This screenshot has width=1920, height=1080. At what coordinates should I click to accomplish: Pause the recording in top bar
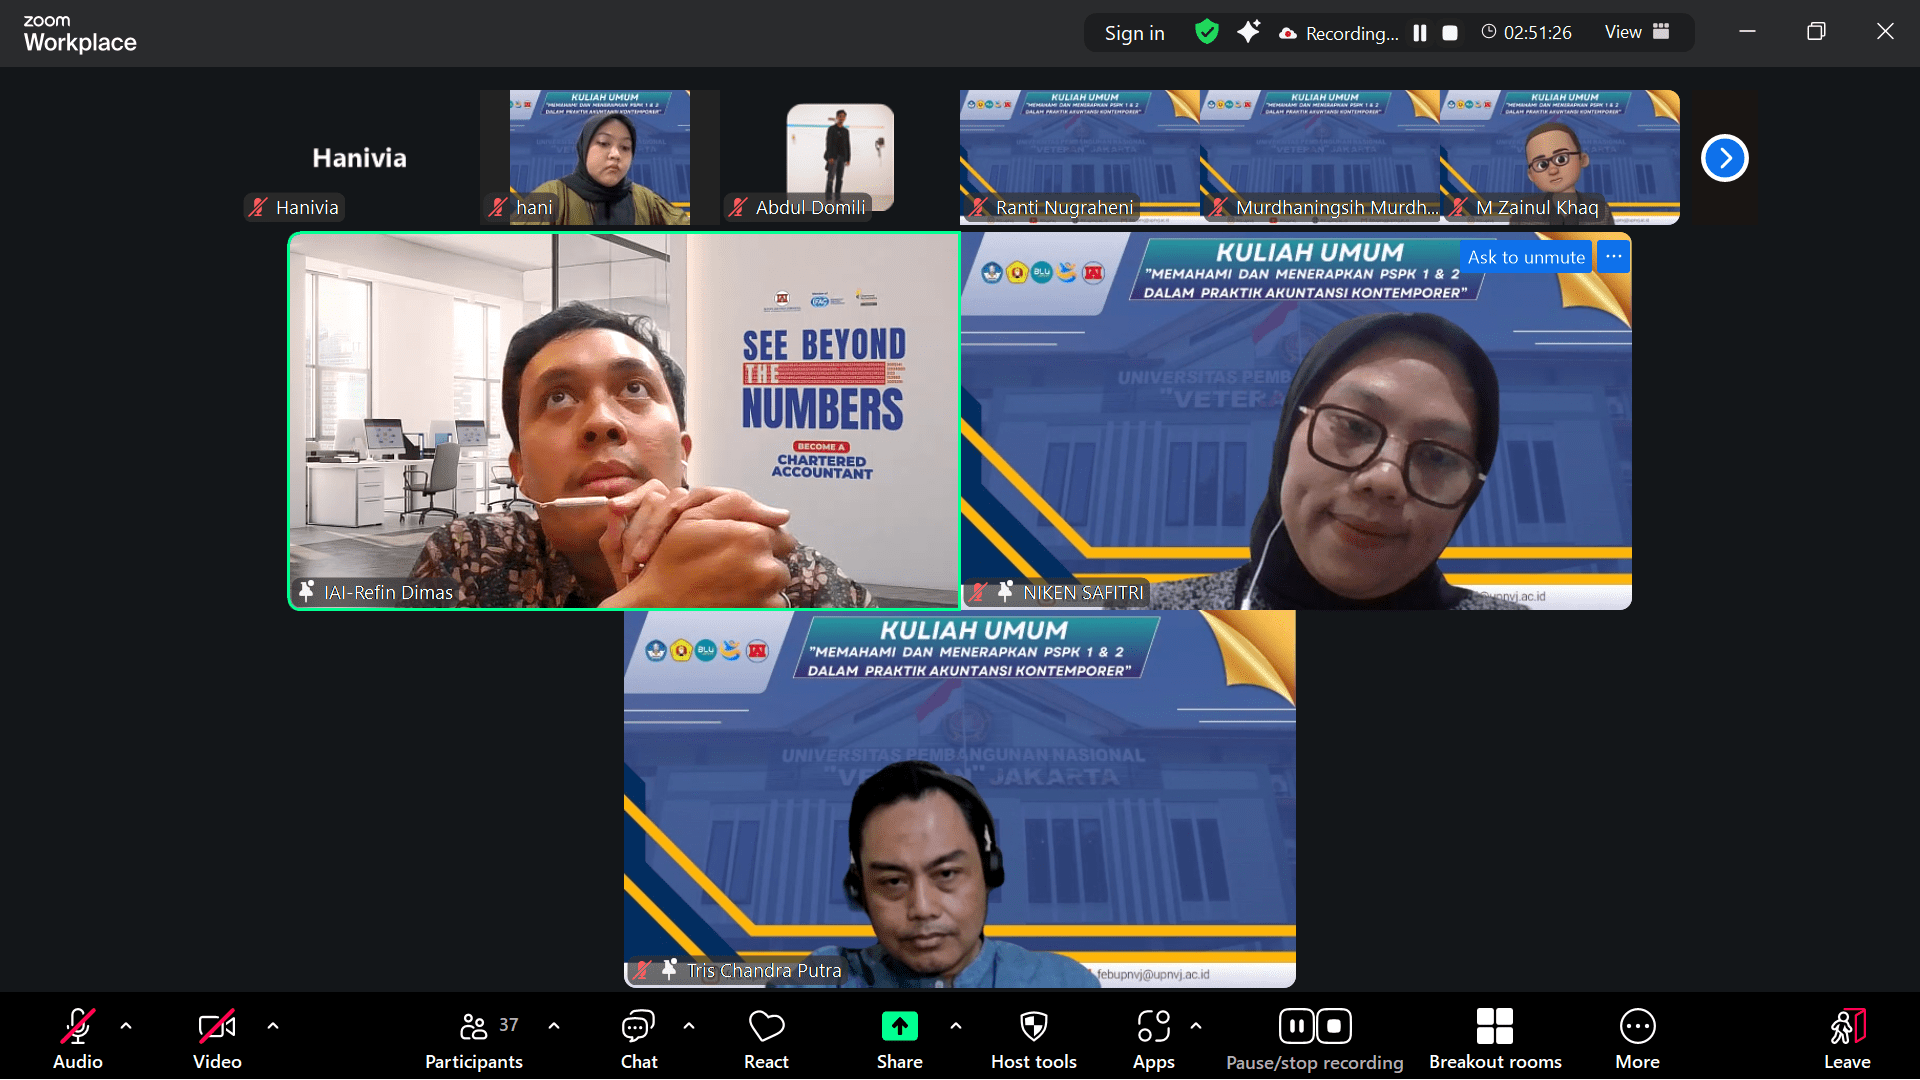point(1419,33)
